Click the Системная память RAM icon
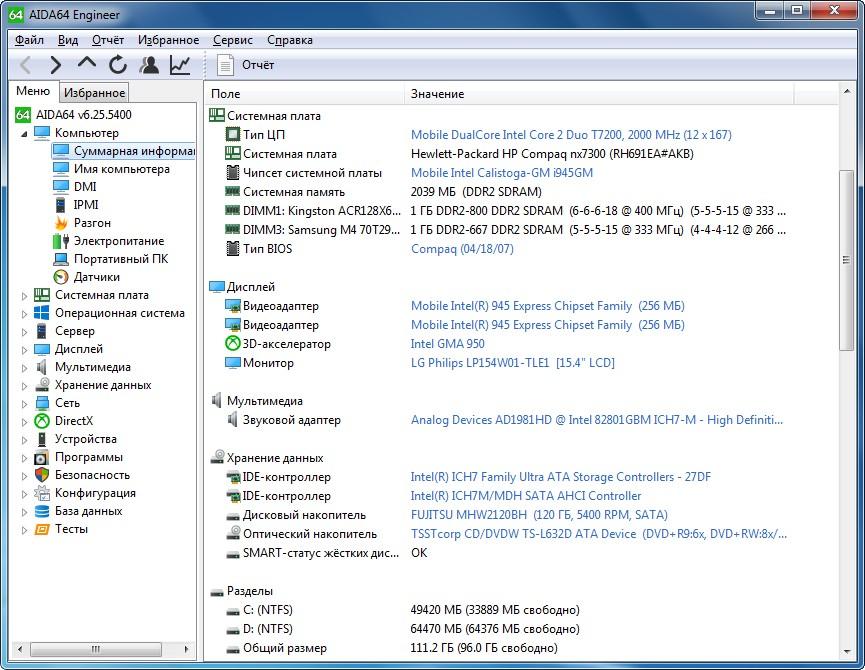Image resolution: width=865 pixels, height=670 pixels. (233, 192)
